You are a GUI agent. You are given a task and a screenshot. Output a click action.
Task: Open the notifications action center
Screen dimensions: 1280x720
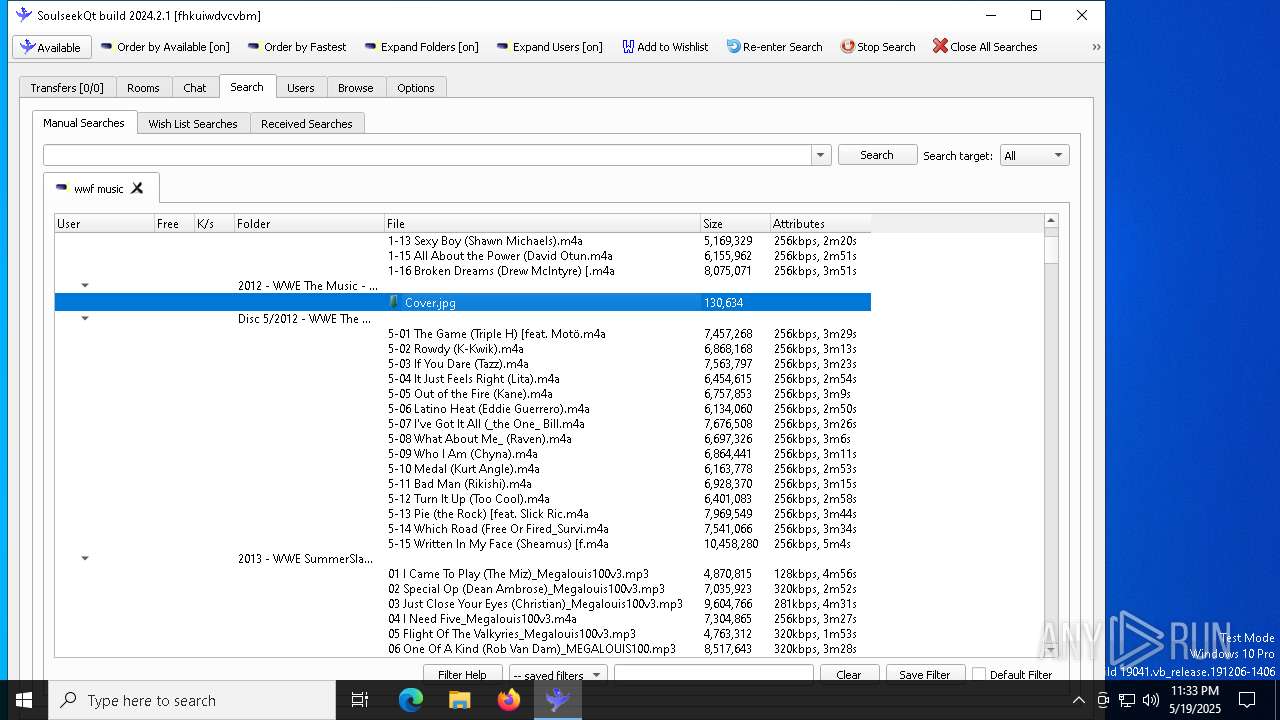(x=1247, y=700)
